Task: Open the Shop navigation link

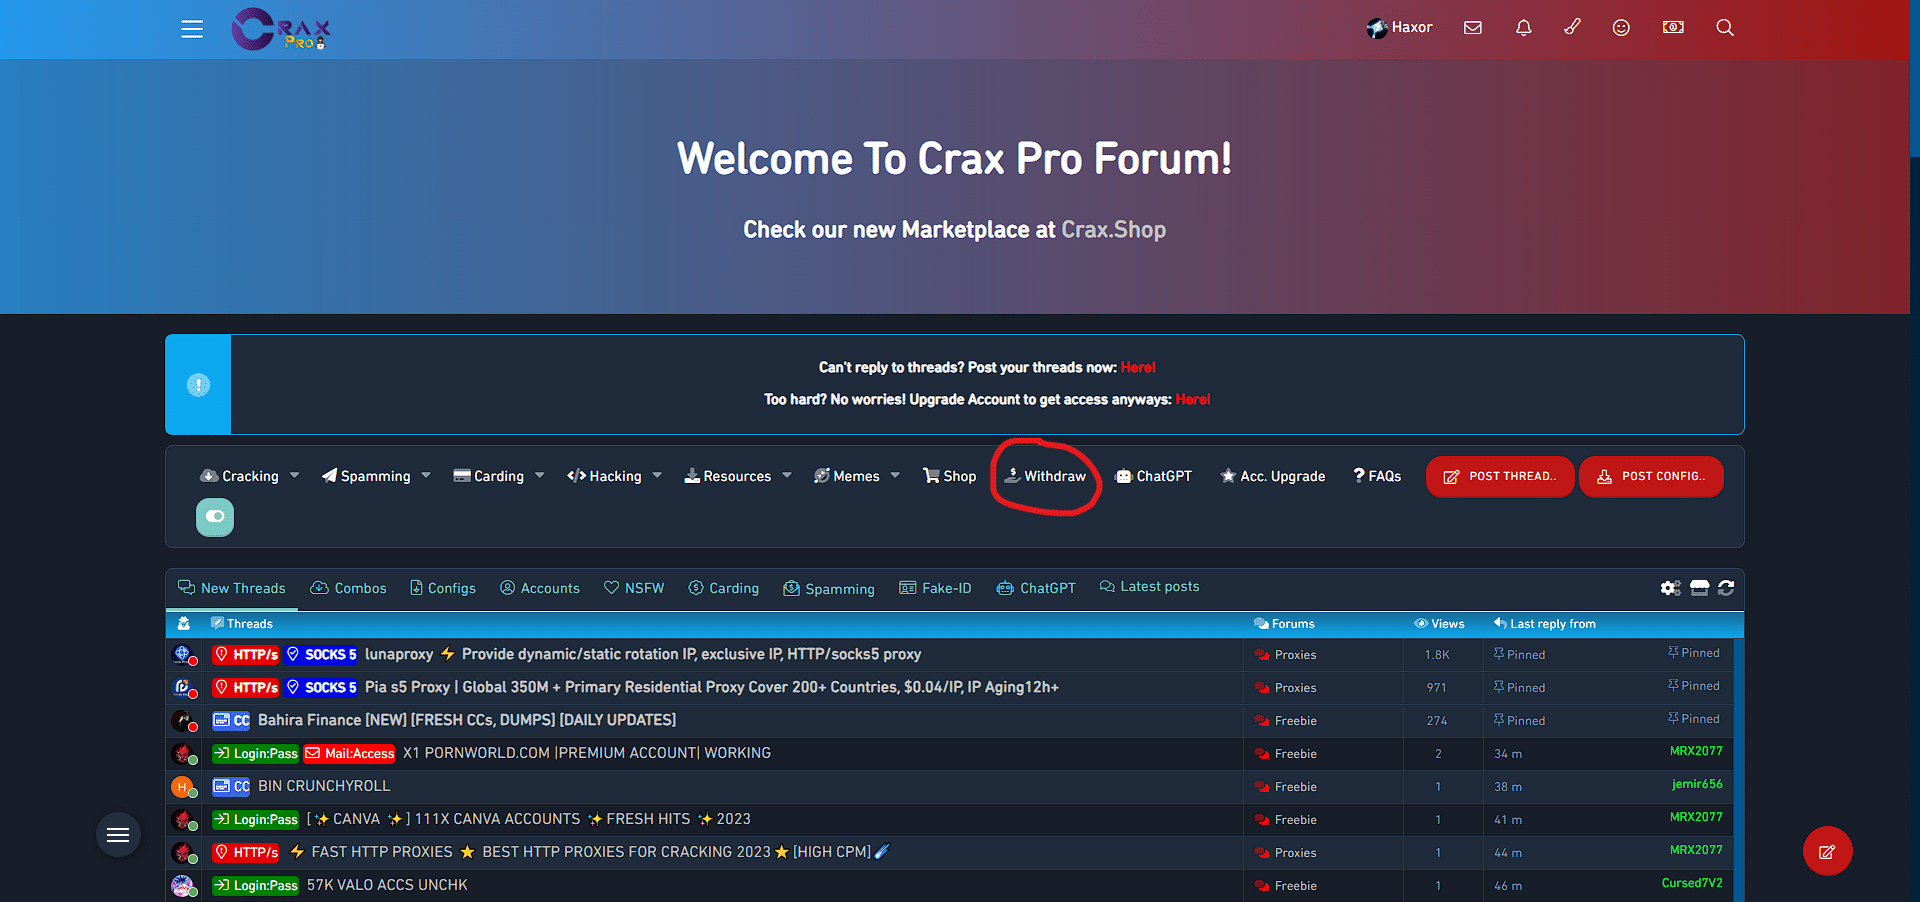Action: 949,476
